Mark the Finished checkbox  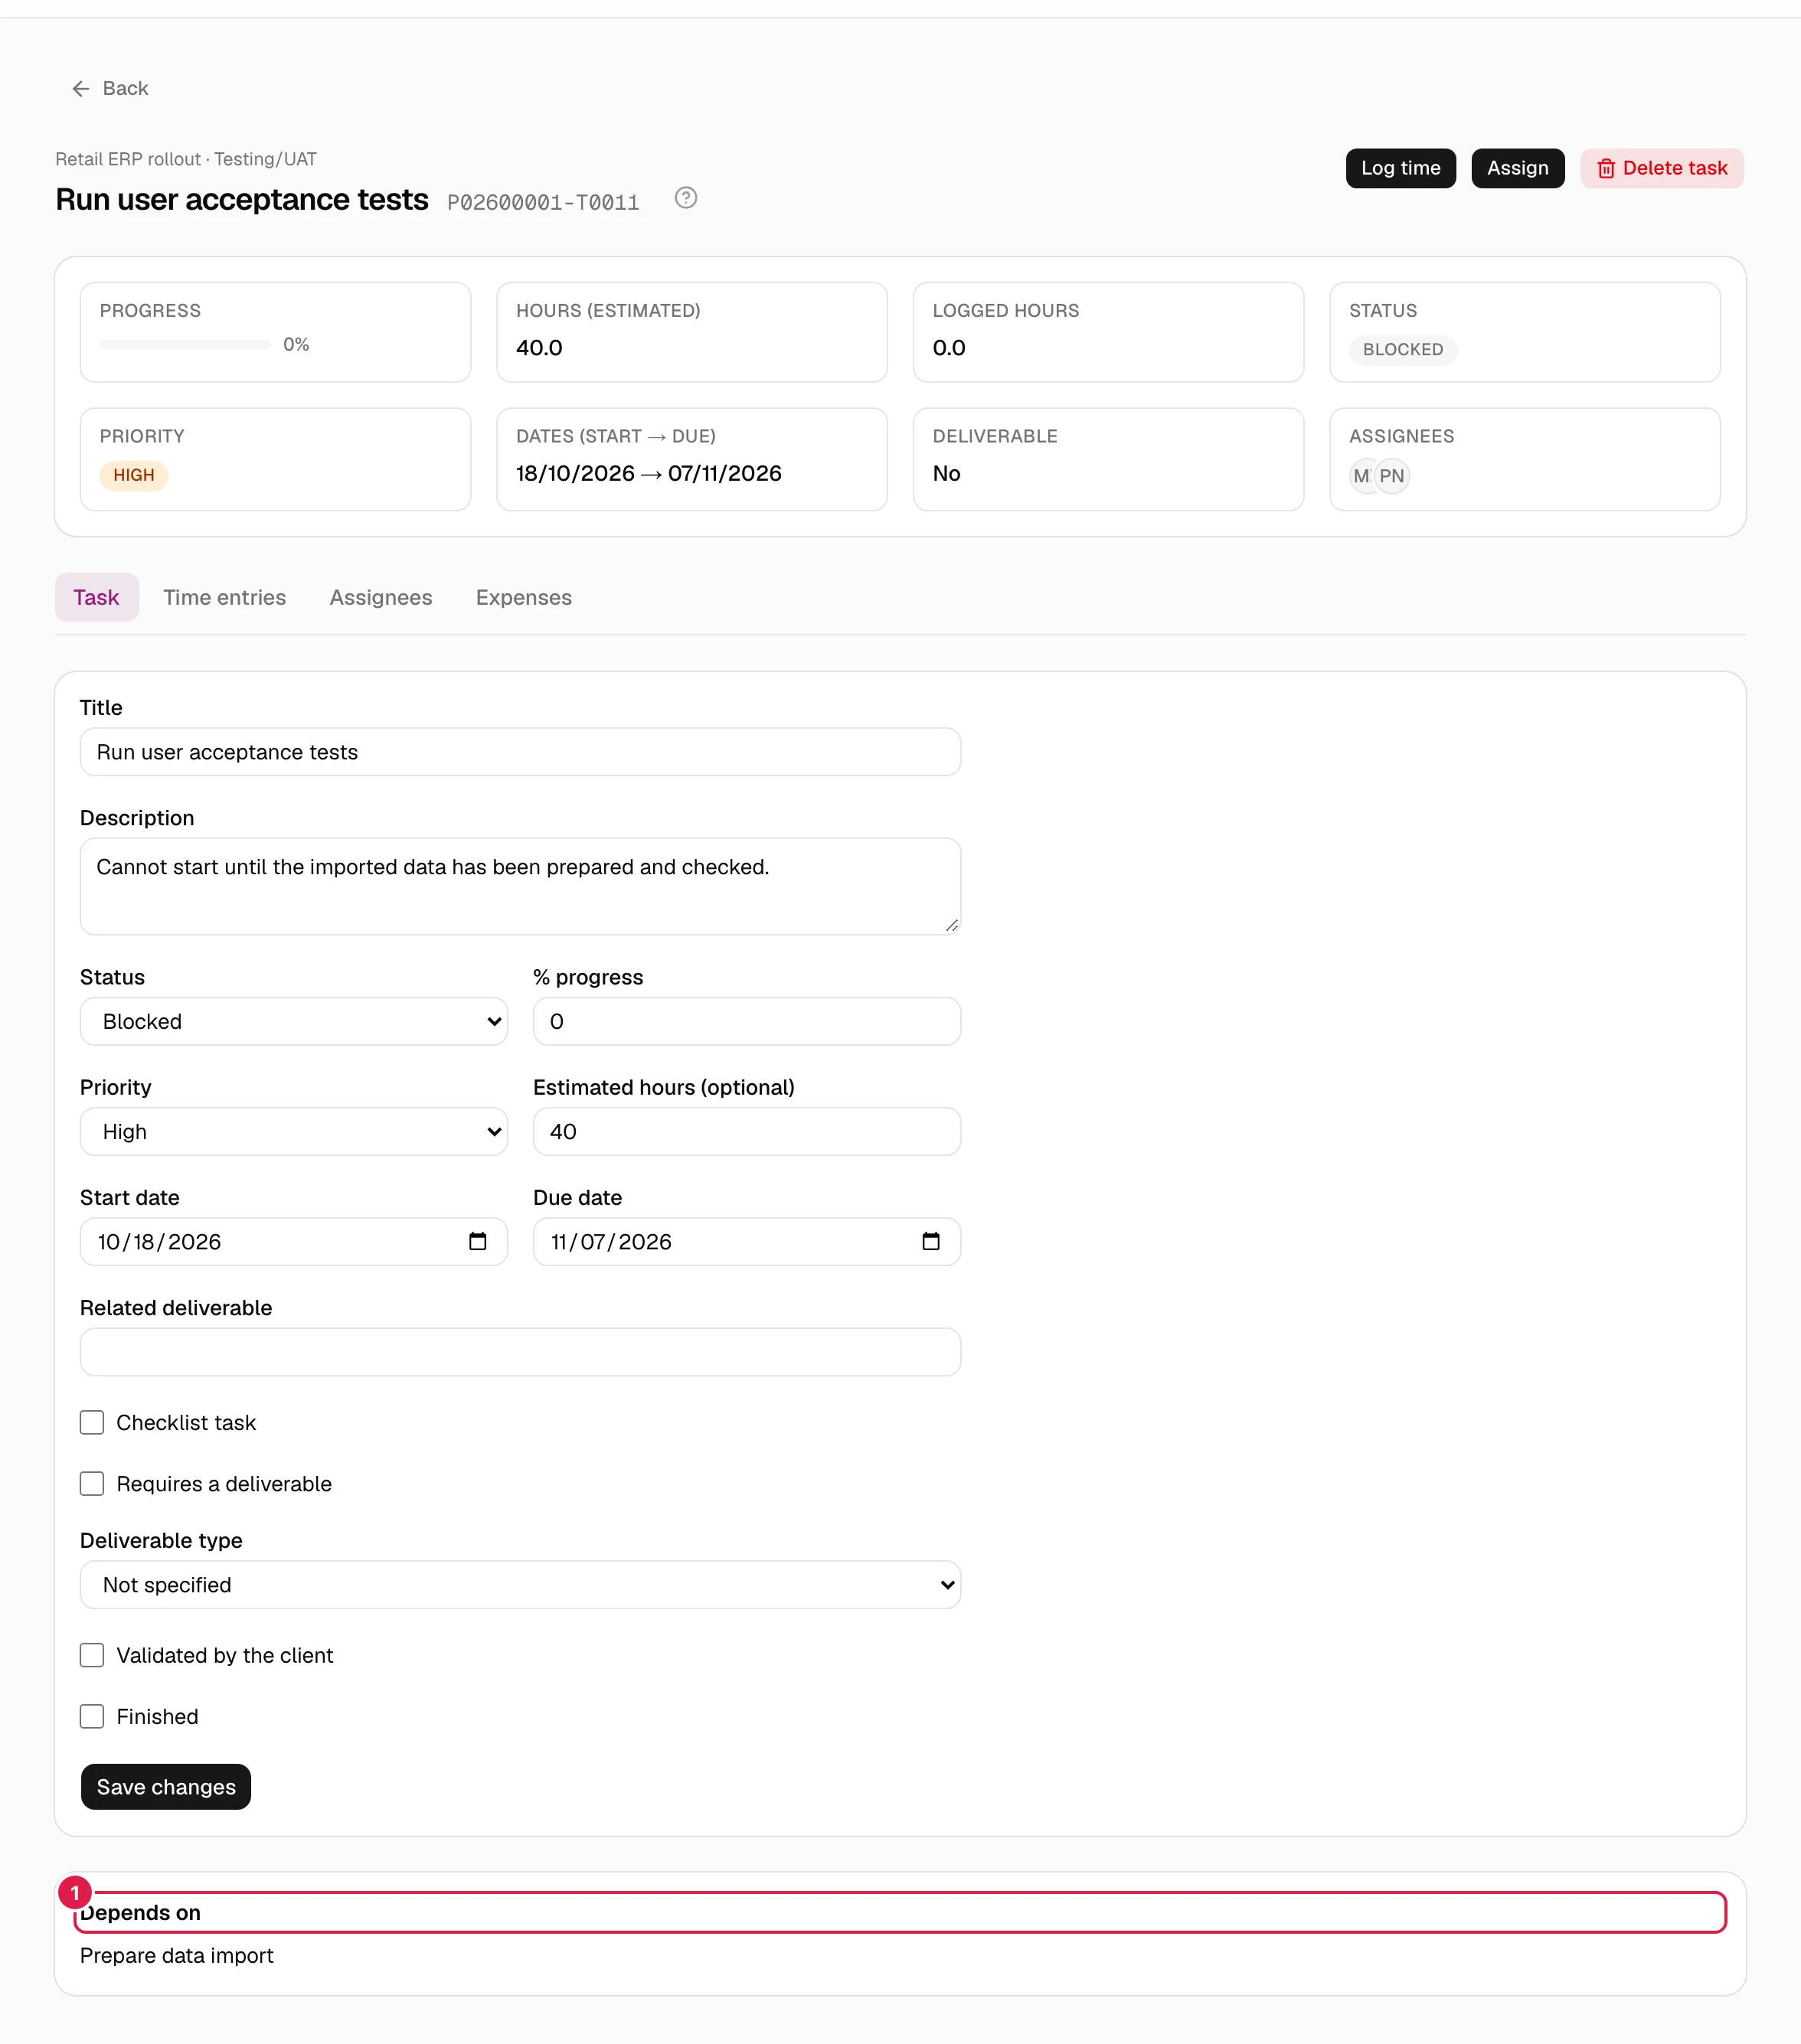pyautogui.click(x=92, y=1716)
